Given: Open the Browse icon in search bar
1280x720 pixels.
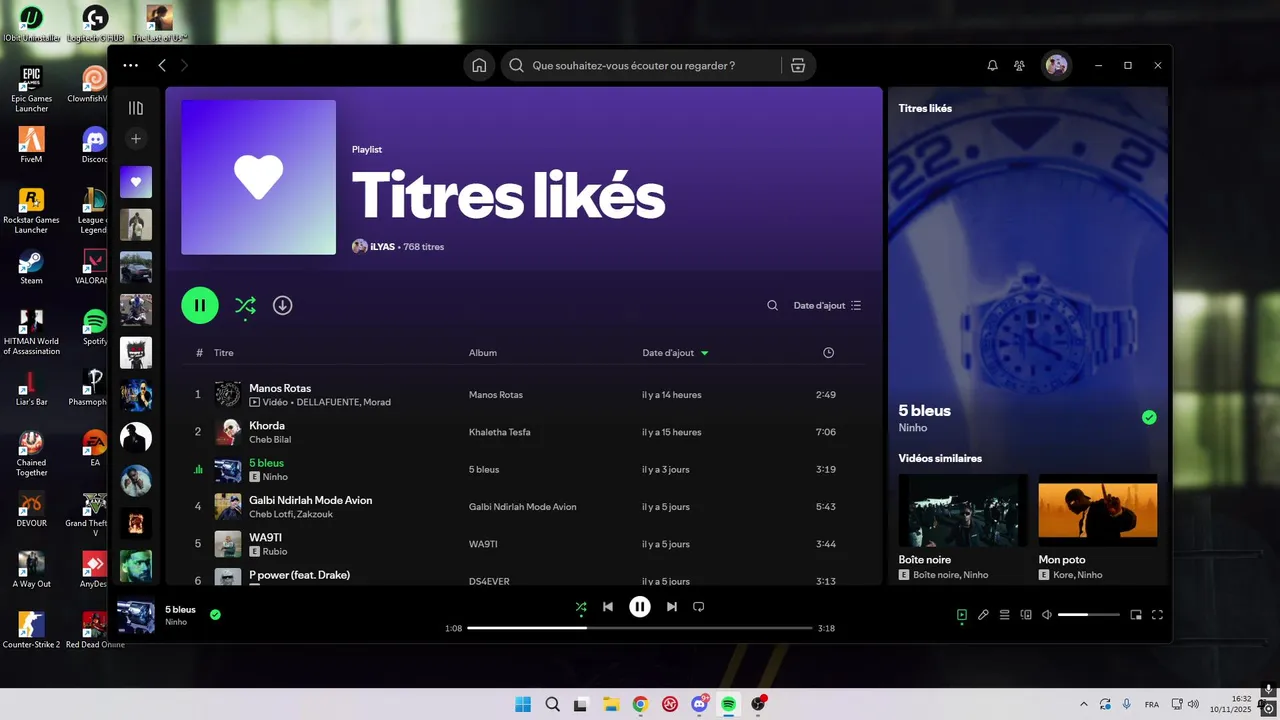Looking at the screenshot, I should (x=797, y=66).
